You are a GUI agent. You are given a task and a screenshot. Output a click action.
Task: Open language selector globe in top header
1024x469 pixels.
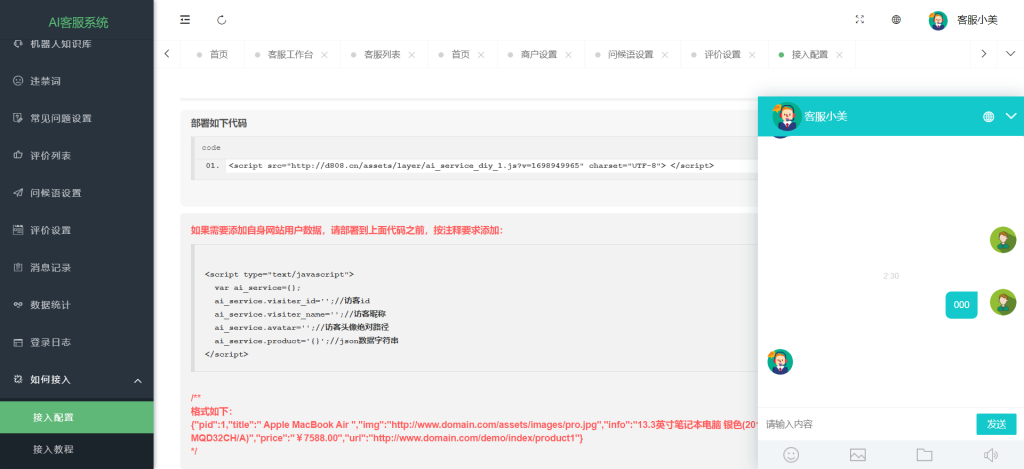pyautogui.click(x=896, y=20)
